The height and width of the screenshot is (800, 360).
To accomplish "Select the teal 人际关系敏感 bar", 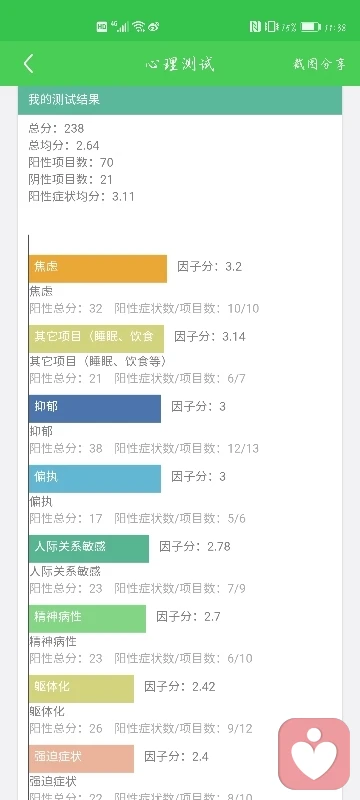I will pyautogui.click(x=89, y=548).
